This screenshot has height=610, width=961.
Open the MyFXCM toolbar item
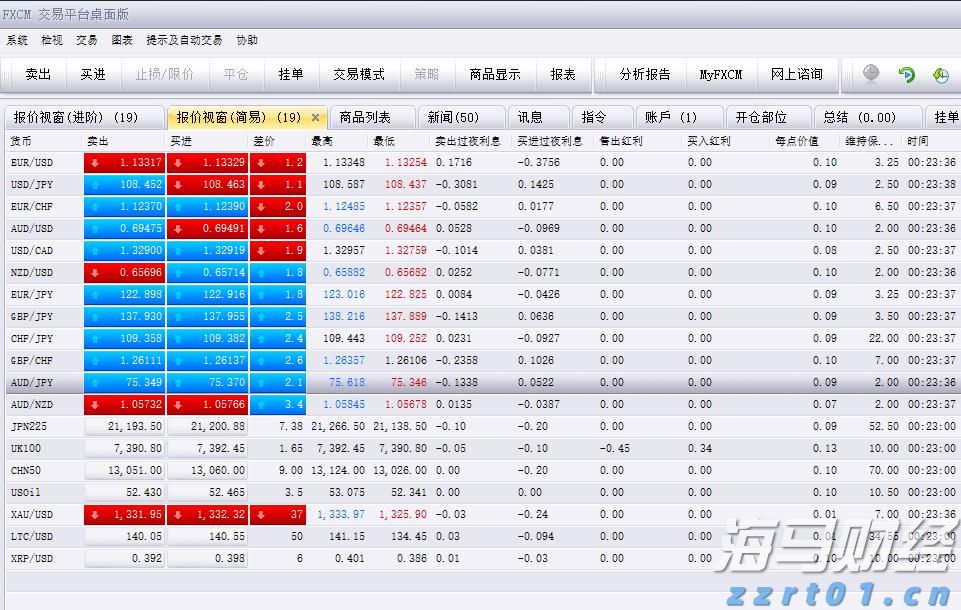pos(722,73)
